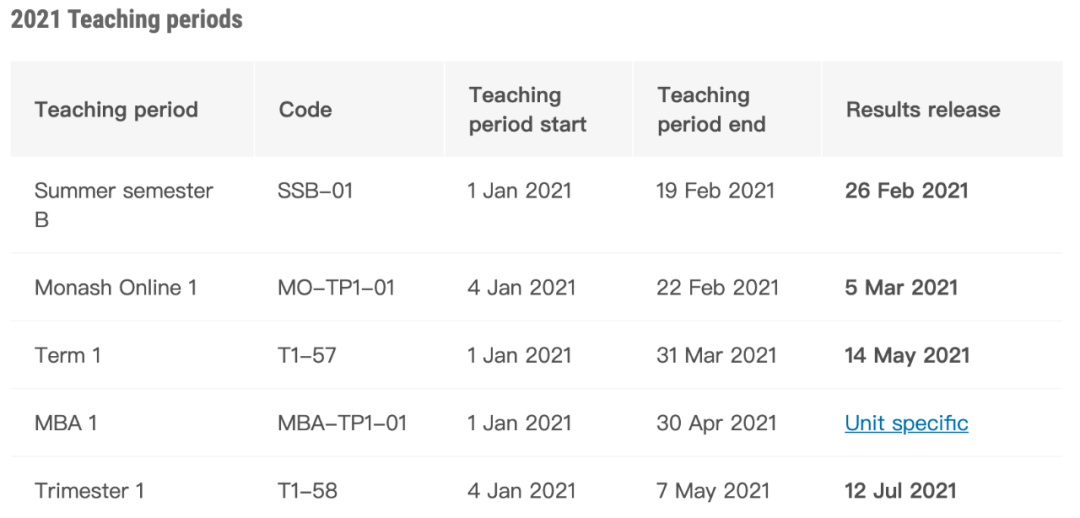
Task: Select the Trimester 1 row label
Action: coord(90,491)
